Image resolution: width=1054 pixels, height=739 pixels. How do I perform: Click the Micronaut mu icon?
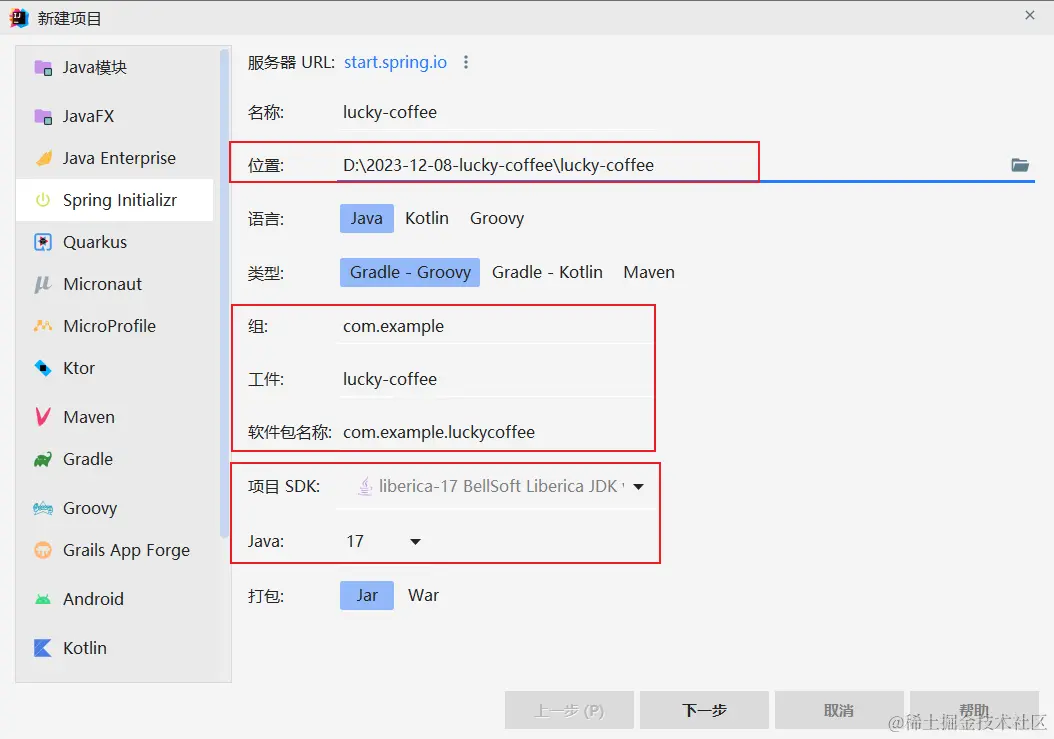point(43,284)
